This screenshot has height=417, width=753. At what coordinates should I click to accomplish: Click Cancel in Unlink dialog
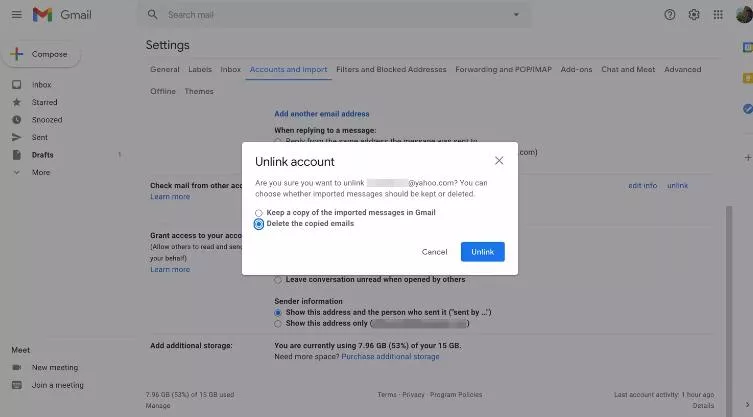[434, 252]
